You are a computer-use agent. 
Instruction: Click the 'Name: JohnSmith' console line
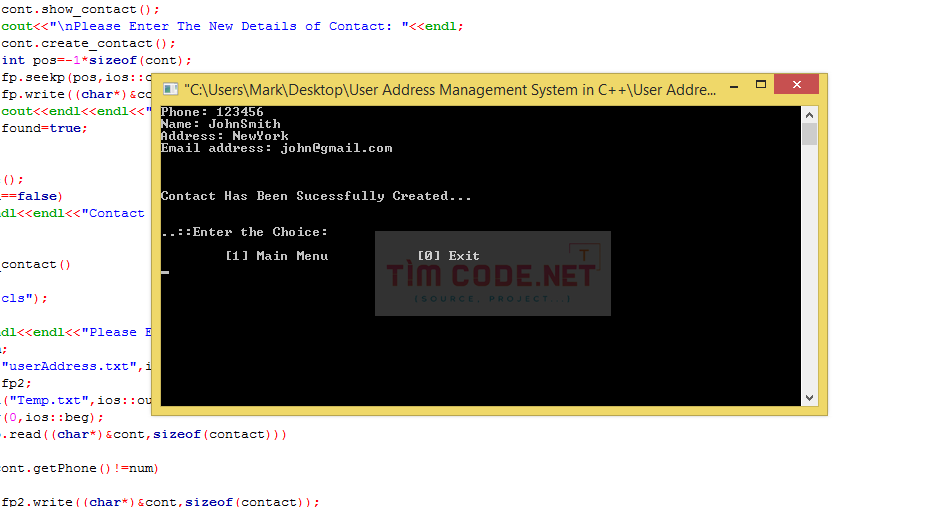(x=220, y=124)
